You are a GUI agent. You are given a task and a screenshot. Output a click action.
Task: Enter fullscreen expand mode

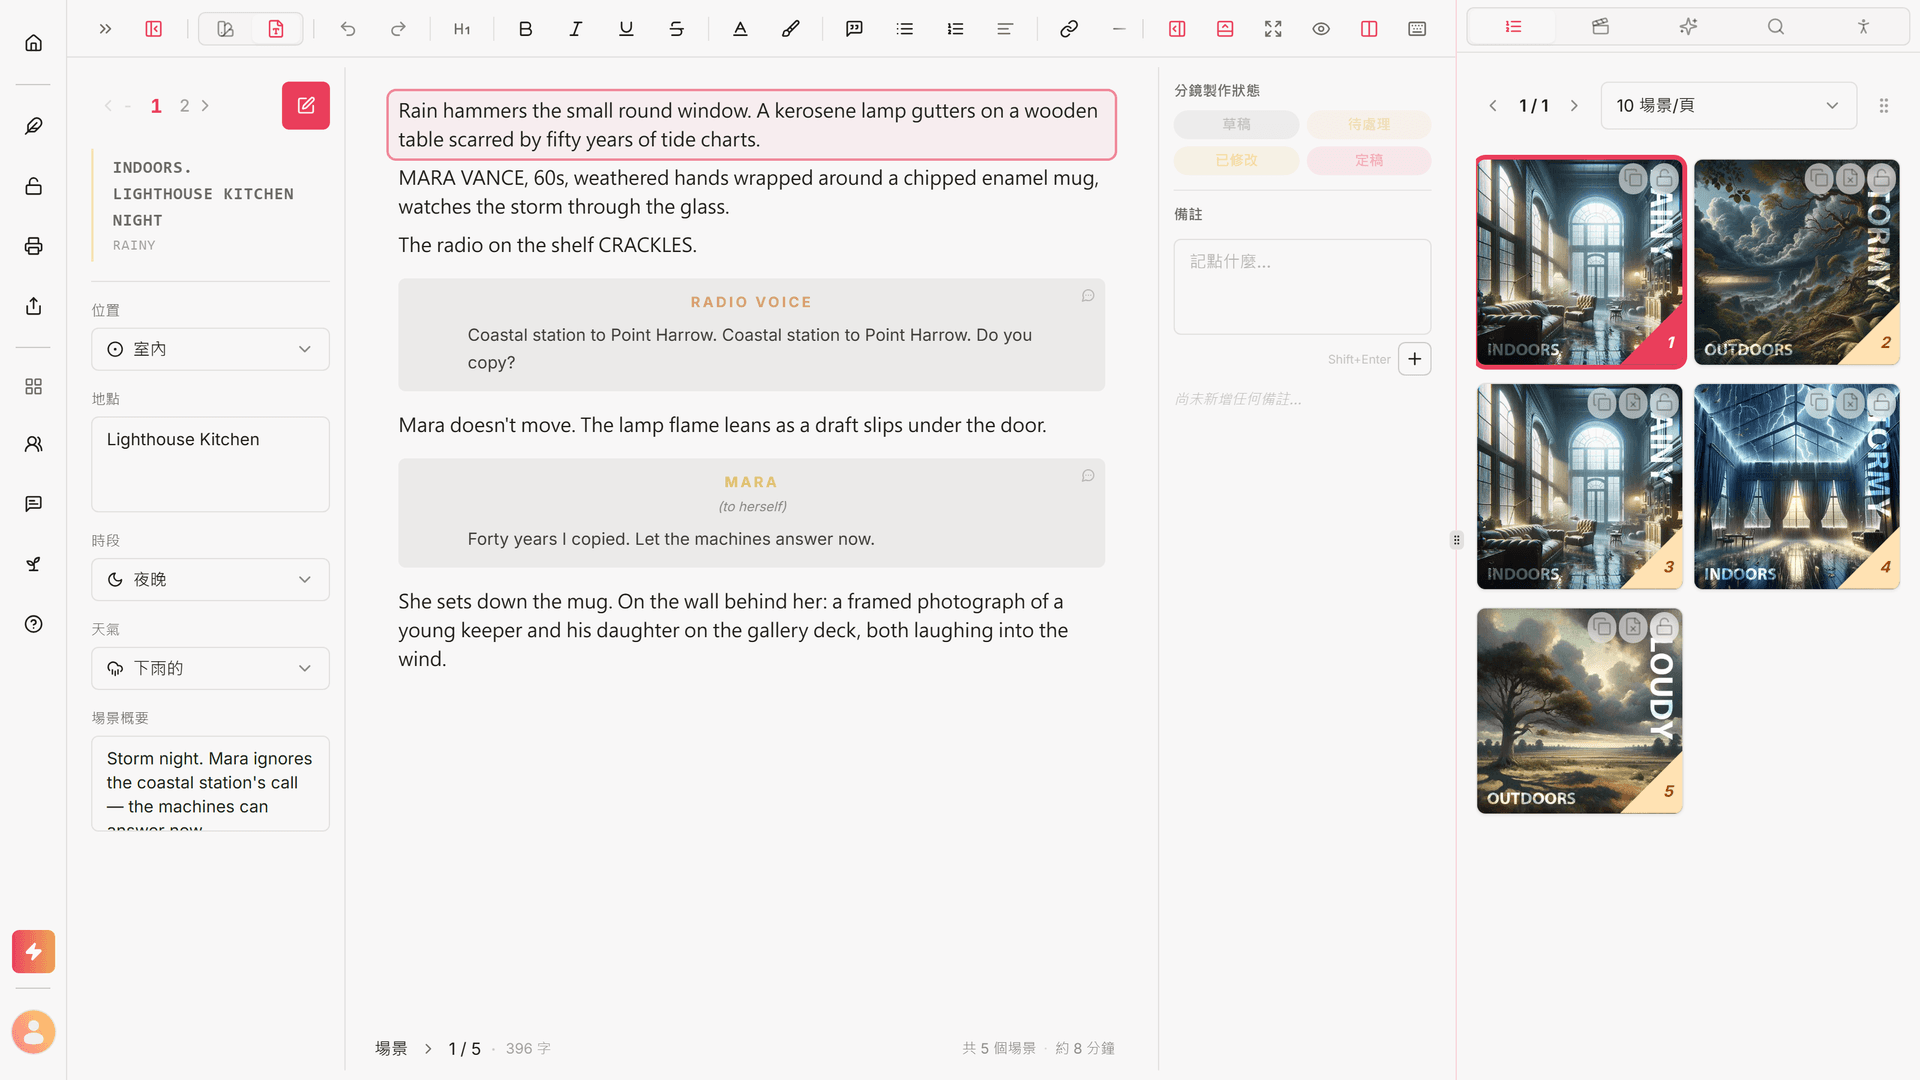[x=1272, y=29]
